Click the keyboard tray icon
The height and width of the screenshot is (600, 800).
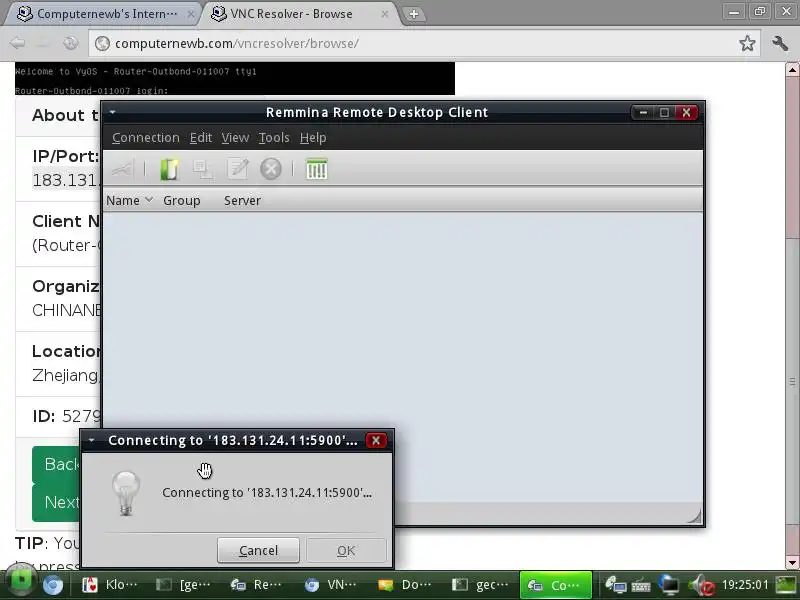[641, 586]
